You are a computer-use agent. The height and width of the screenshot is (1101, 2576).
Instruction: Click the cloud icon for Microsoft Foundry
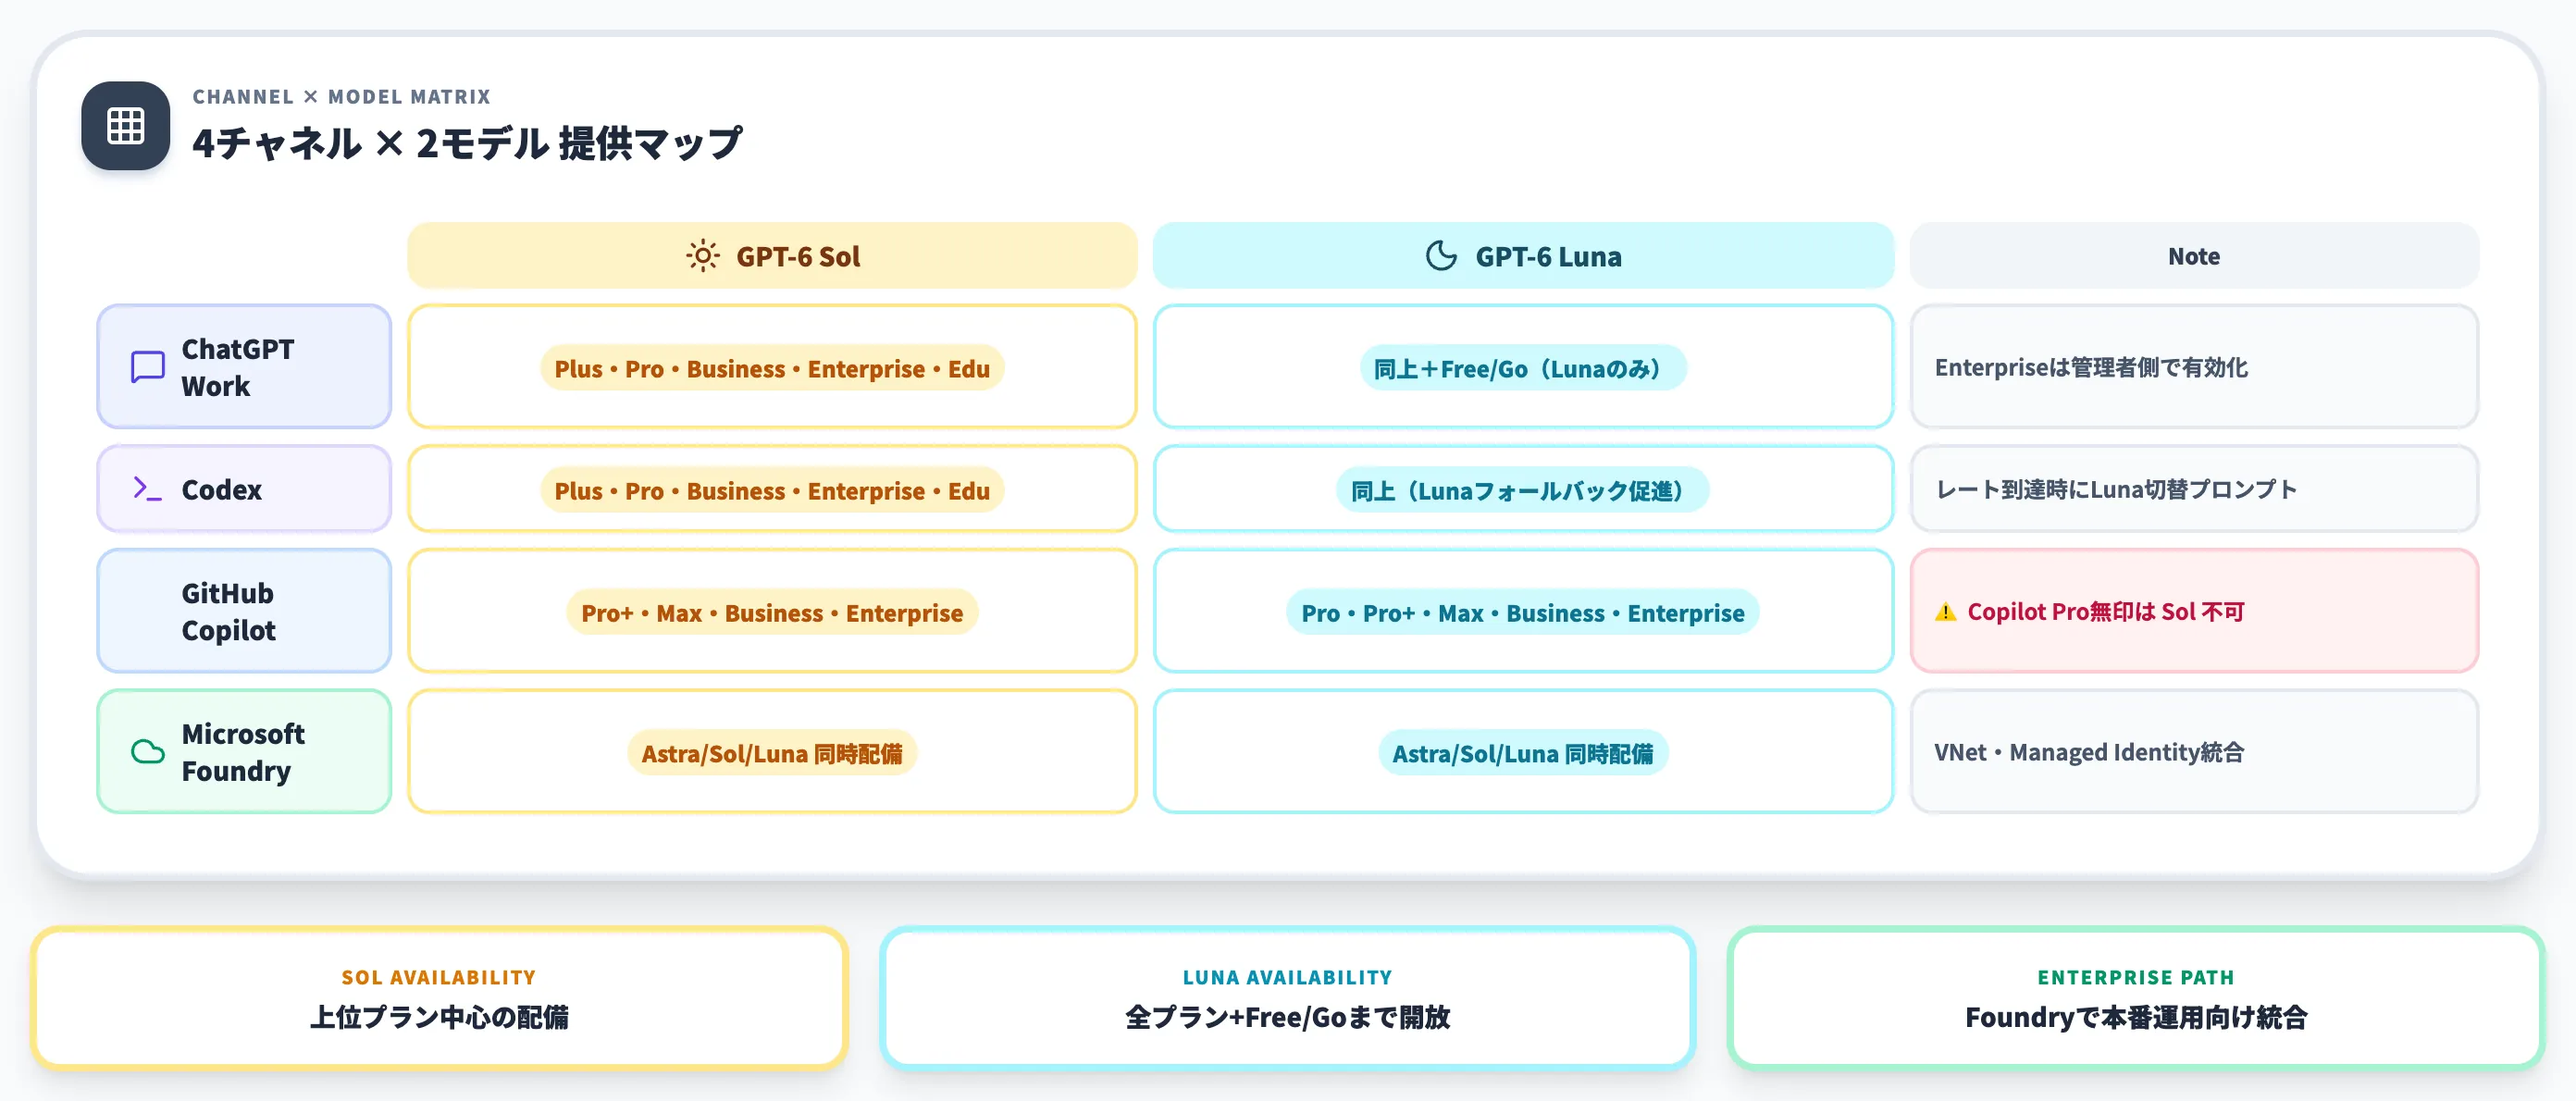[148, 751]
